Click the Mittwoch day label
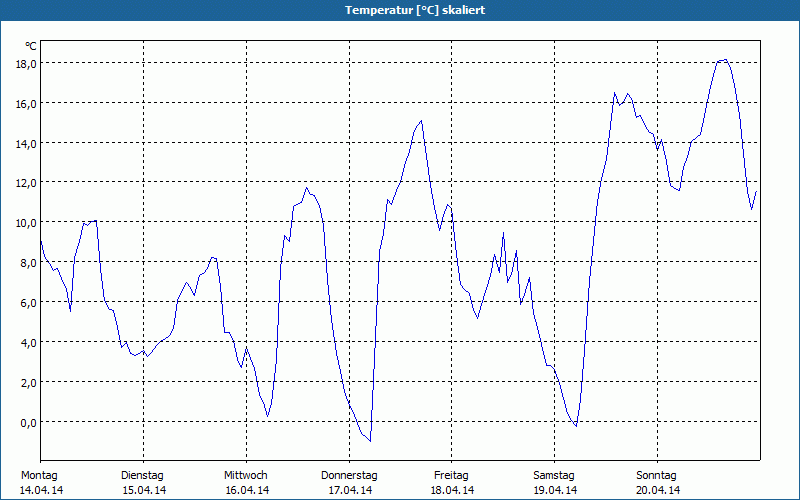 click(x=245, y=476)
